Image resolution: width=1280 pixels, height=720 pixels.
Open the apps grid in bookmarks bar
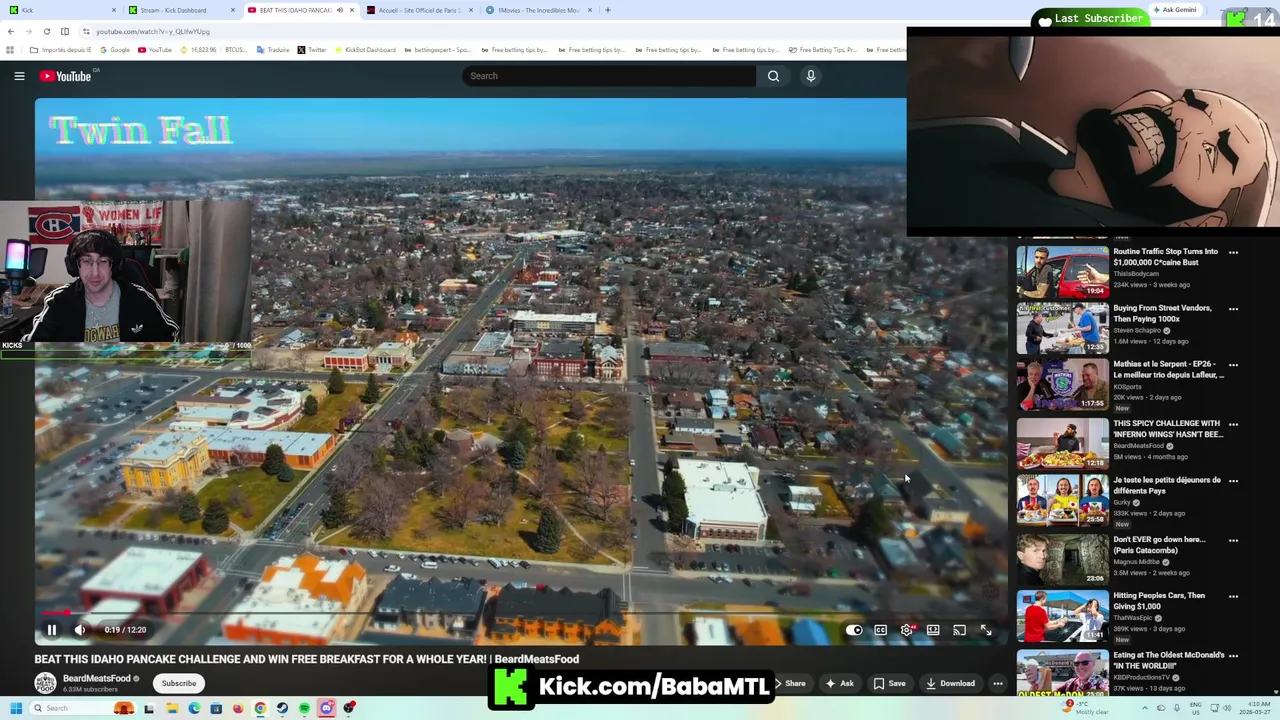click(10, 50)
